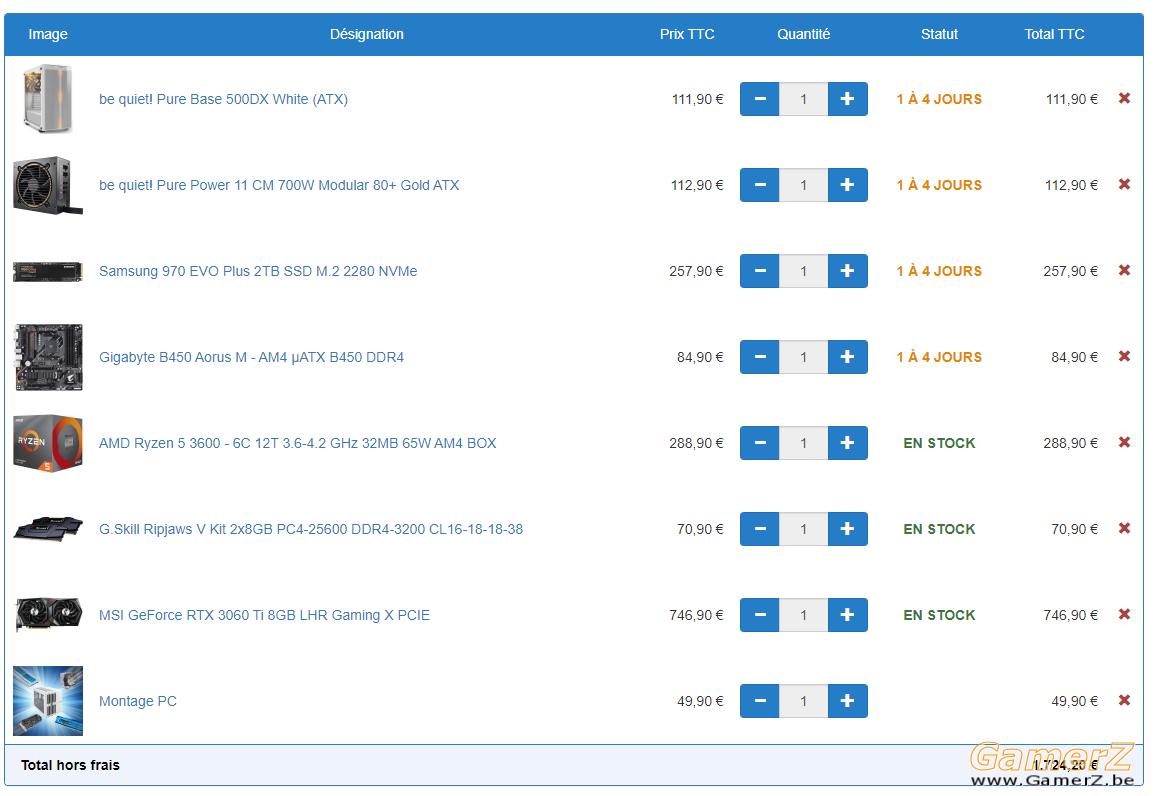Decrease G.Skill Ripjaws V quantity
The height and width of the screenshot is (796, 1155).
pyautogui.click(x=760, y=529)
